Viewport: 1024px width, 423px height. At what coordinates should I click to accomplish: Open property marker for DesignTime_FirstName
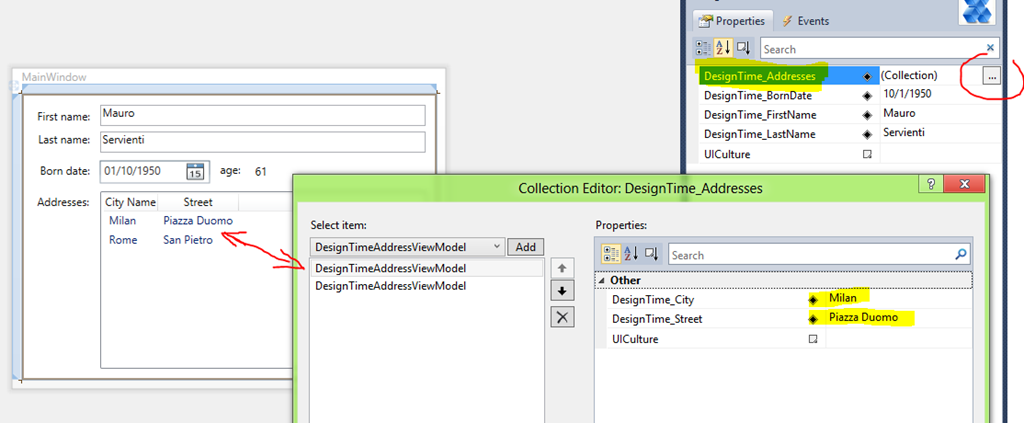tap(867, 115)
